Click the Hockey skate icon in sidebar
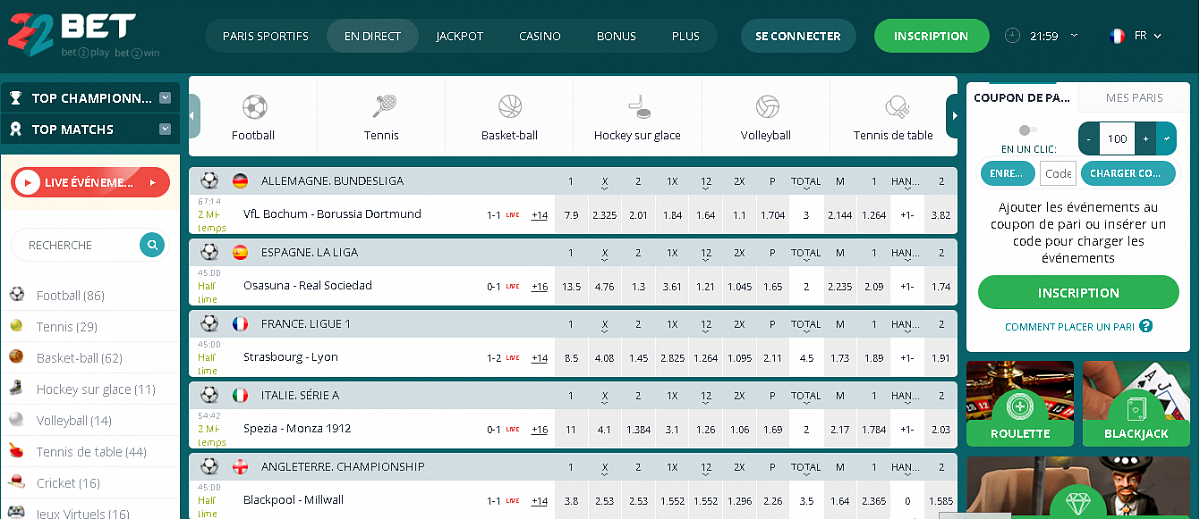The image size is (1200, 519). (17, 389)
